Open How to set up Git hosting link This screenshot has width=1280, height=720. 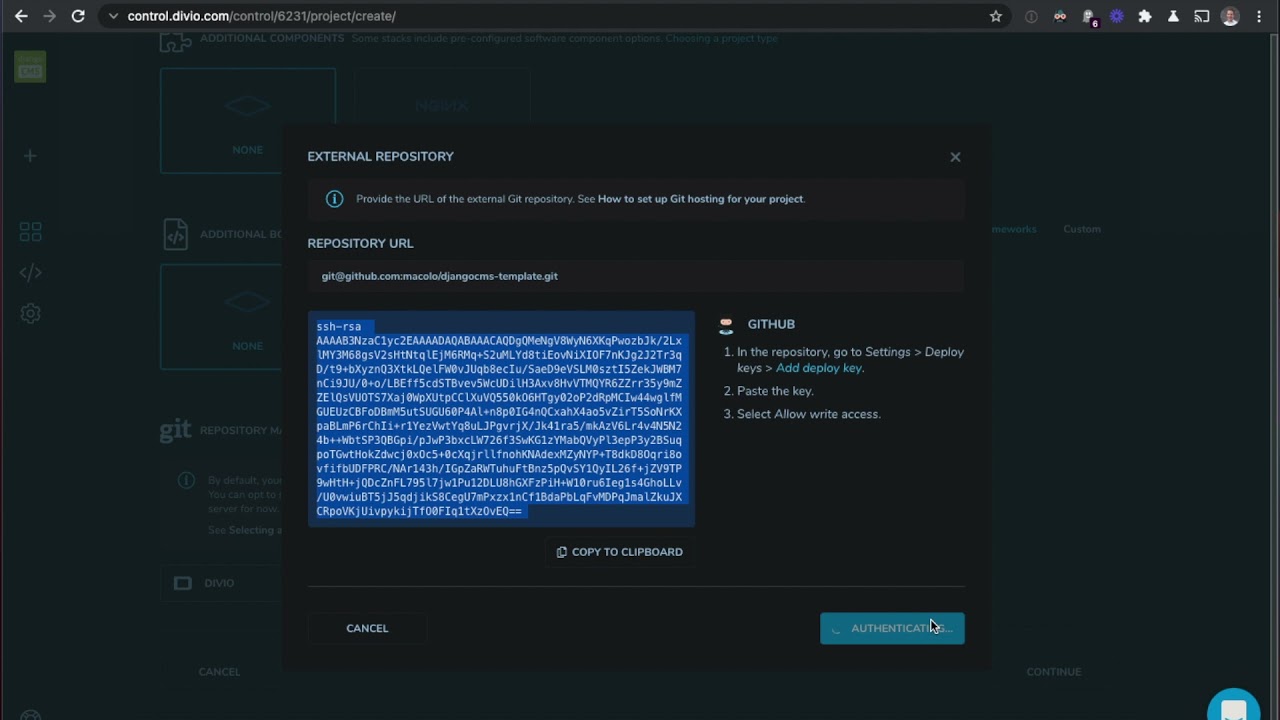(700, 199)
